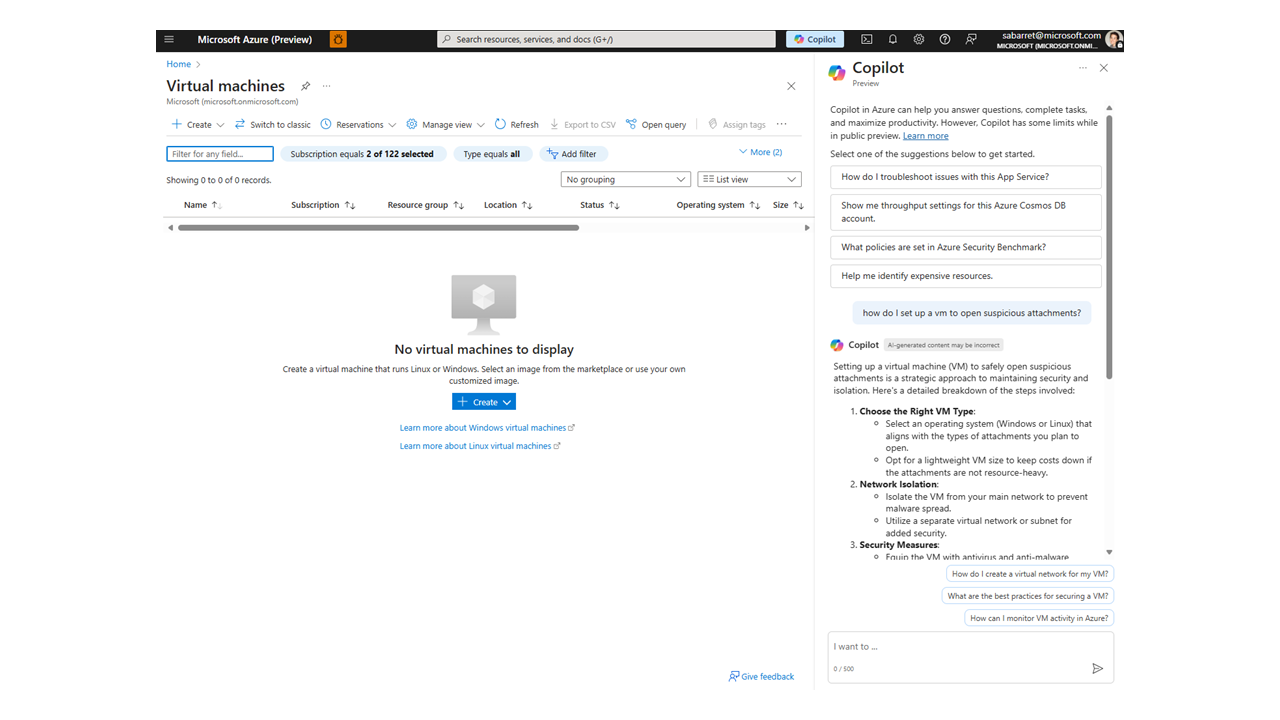The height and width of the screenshot is (720, 1280).
Task: Click Type equals all filter pill
Action: (492, 154)
